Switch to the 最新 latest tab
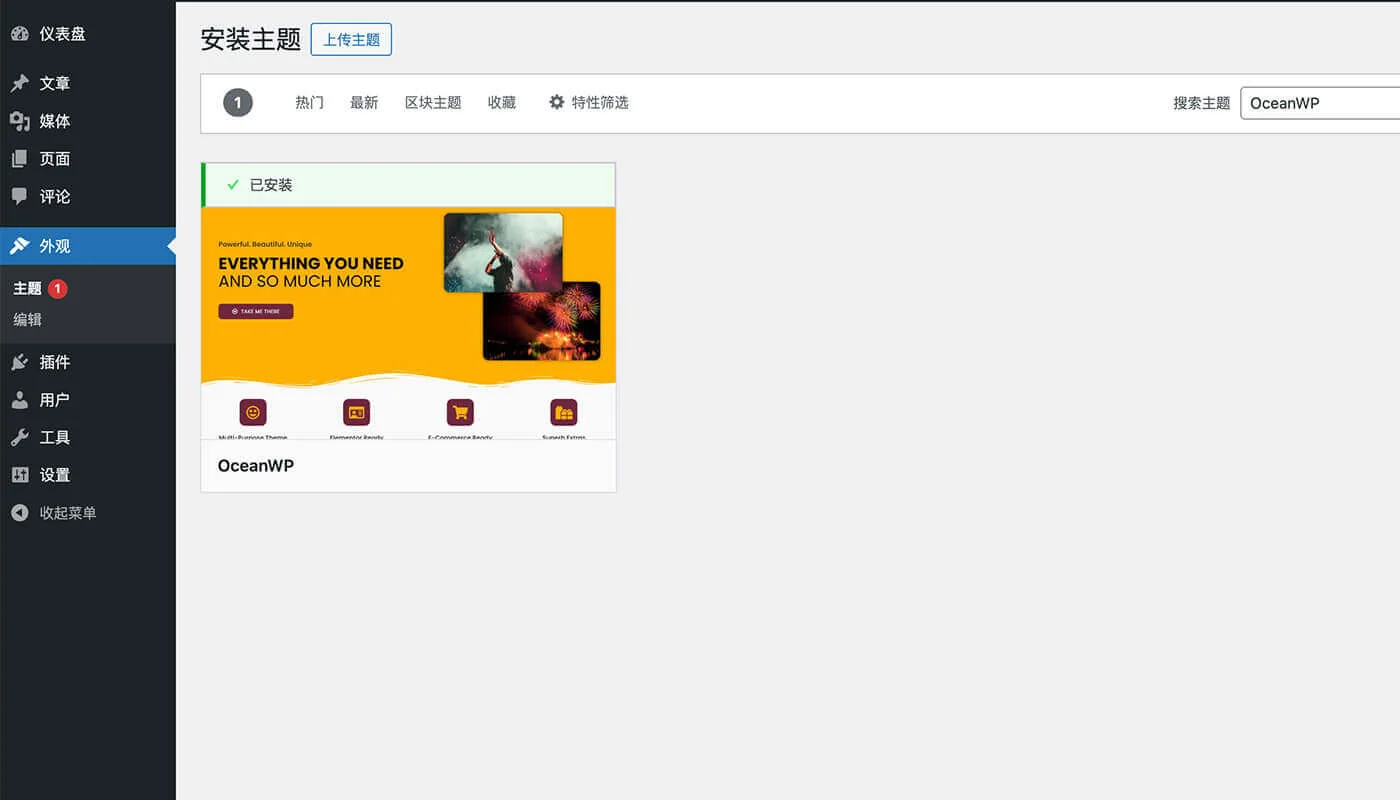This screenshot has height=800, width=1400. tap(364, 102)
